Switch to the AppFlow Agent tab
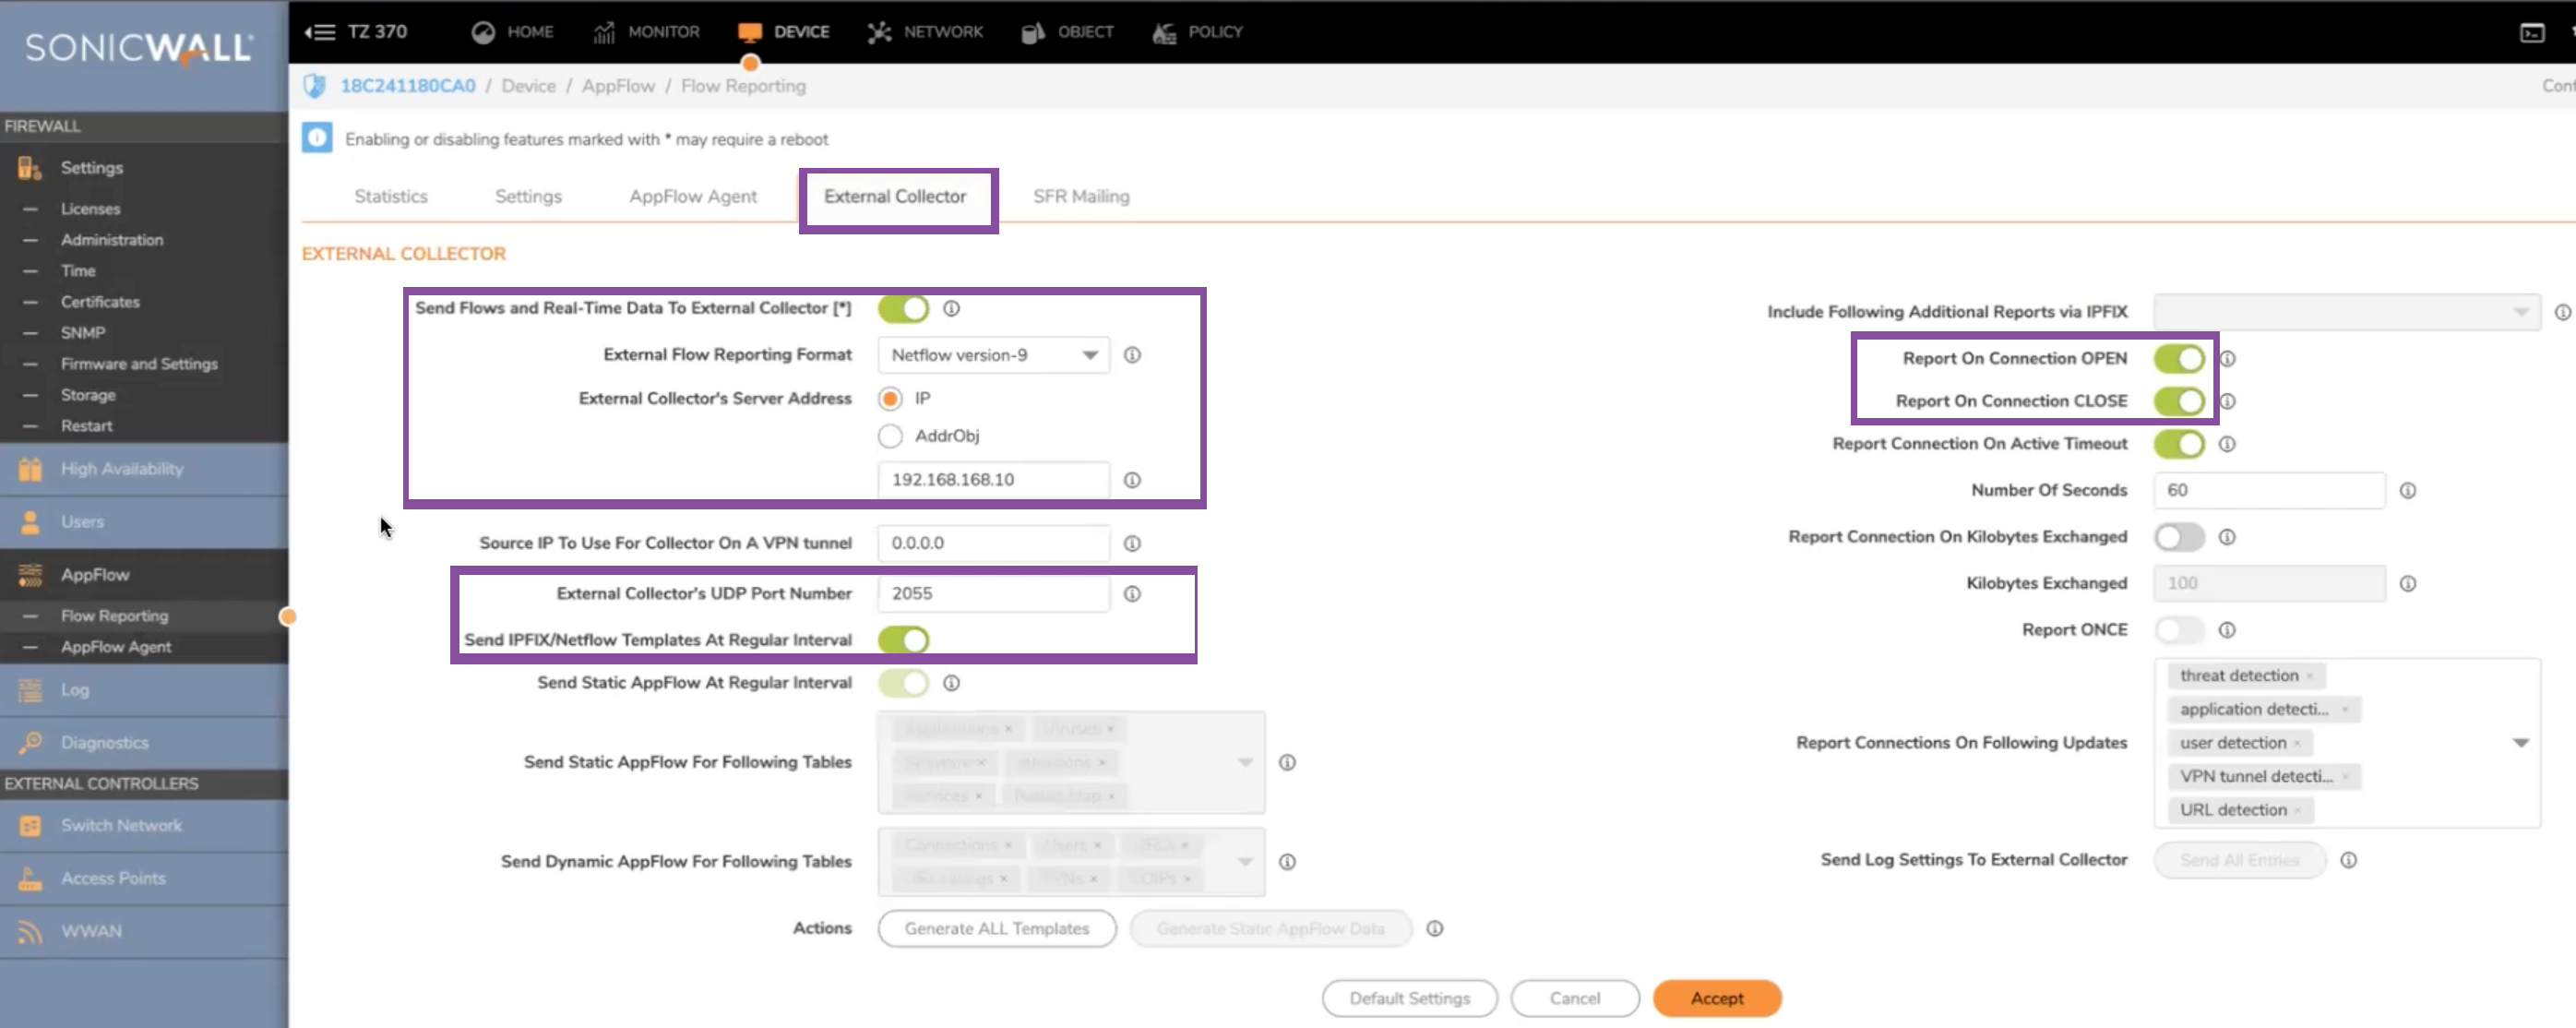 (693, 197)
